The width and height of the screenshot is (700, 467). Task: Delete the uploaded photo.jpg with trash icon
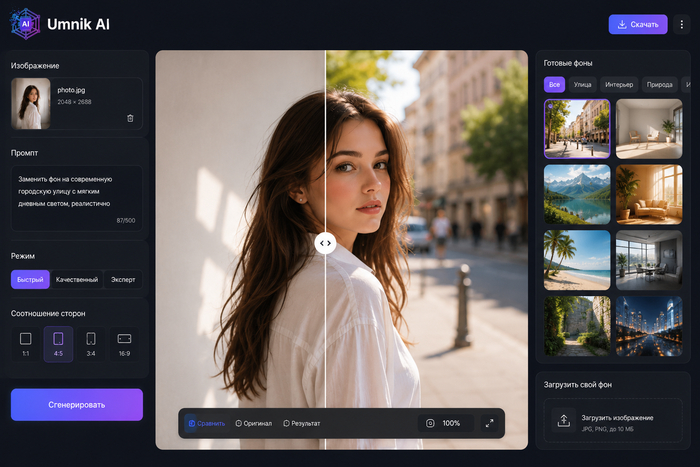pyautogui.click(x=130, y=118)
